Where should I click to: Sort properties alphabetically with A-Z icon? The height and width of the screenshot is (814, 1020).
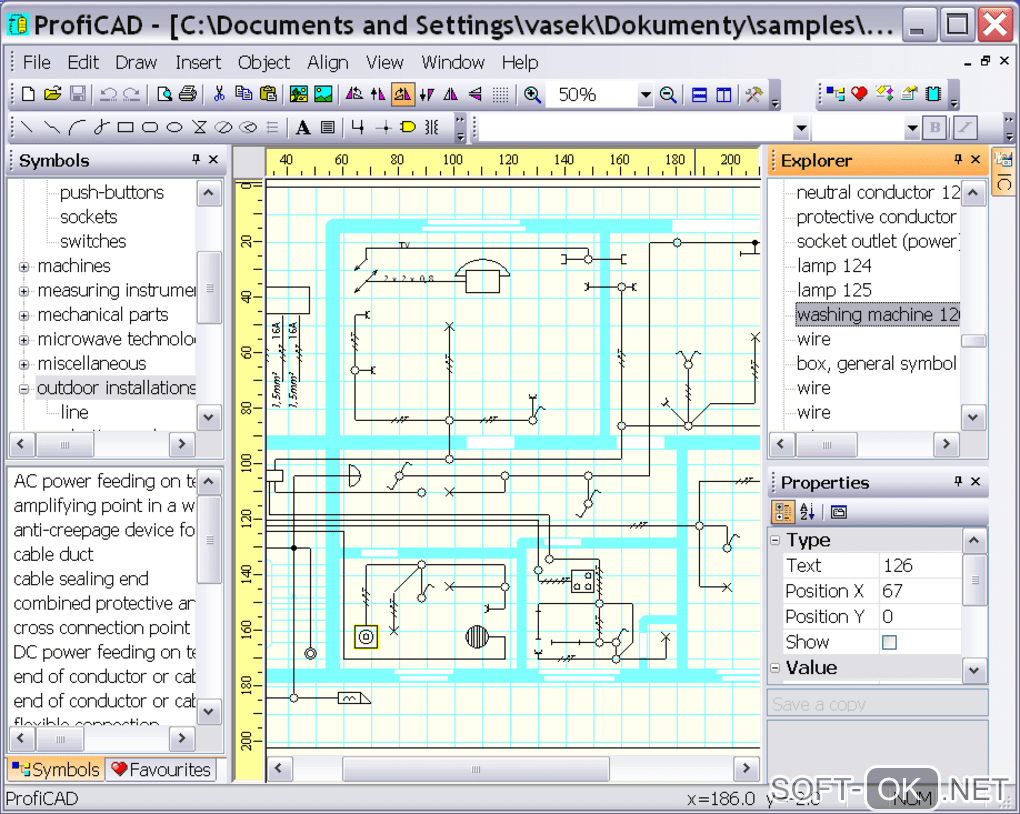coord(808,513)
